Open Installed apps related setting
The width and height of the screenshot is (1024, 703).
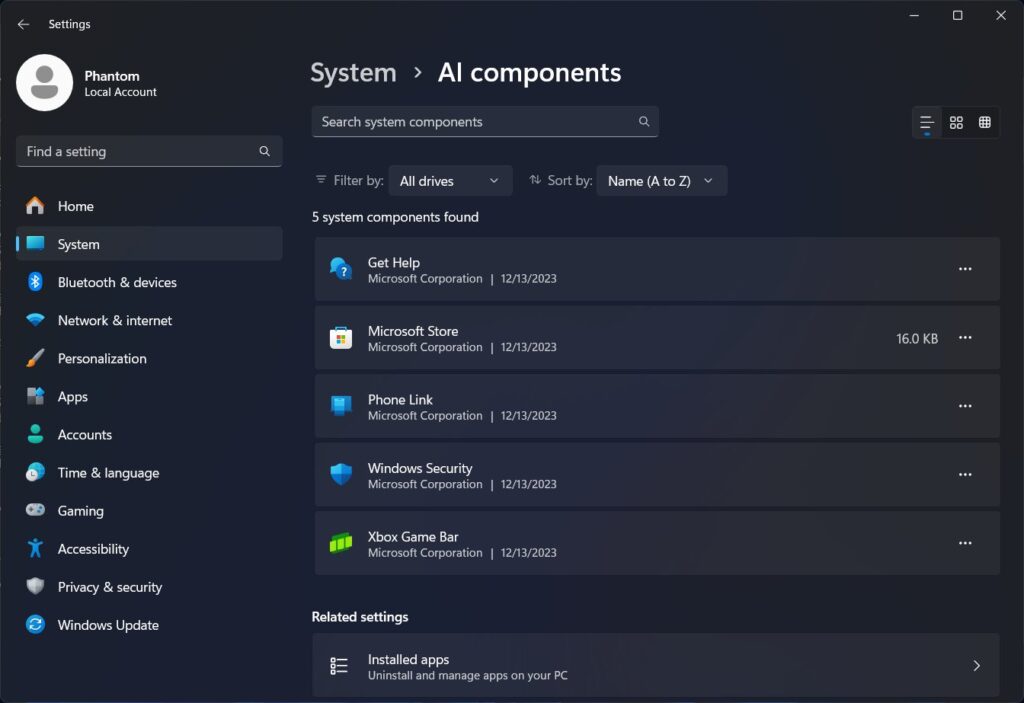click(655, 666)
